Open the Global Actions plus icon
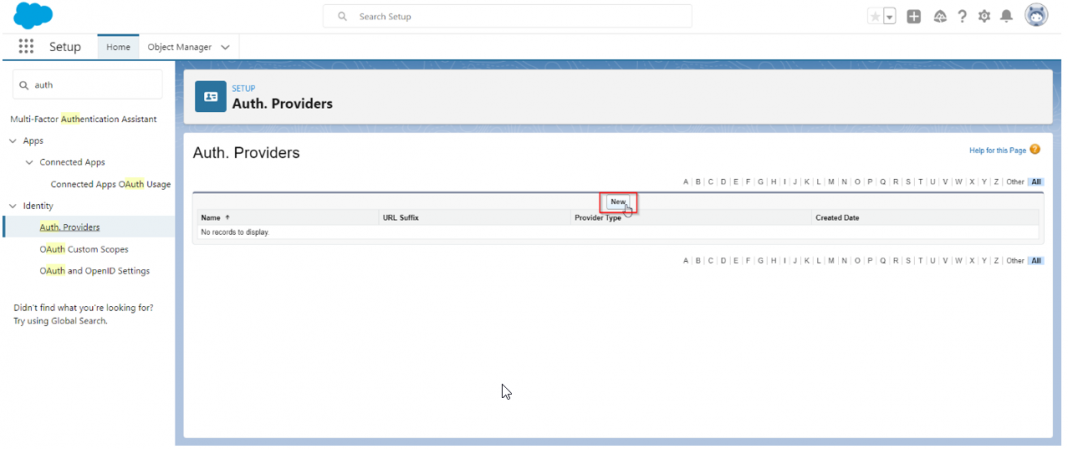This screenshot has width=1068, height=449. pyautogui.click(x=914, y=16)
